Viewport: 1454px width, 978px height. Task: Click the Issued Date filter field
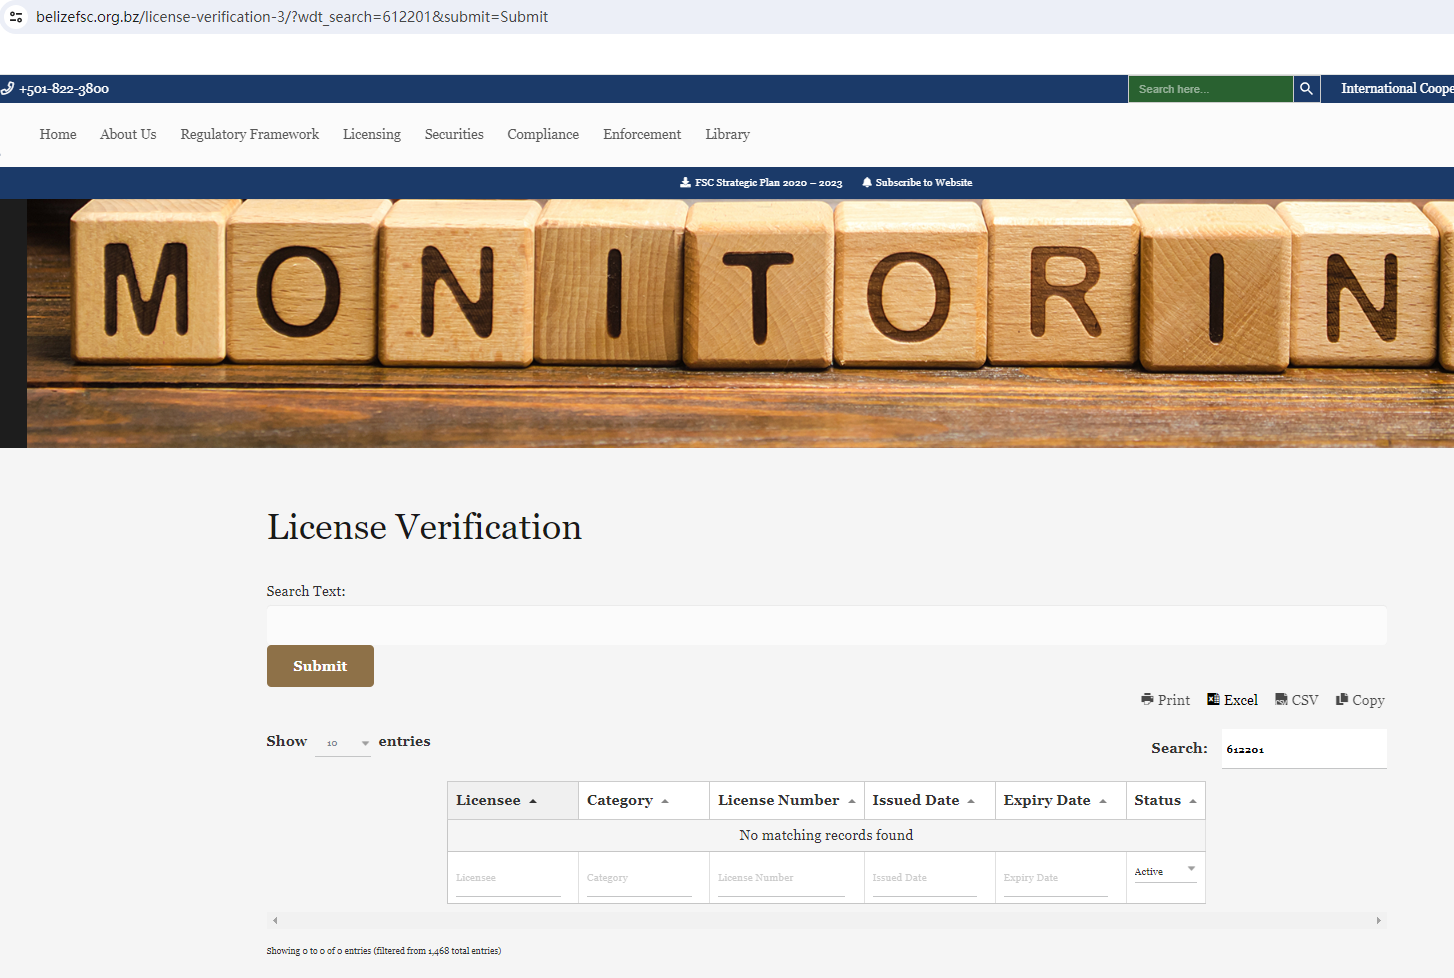pyautogui.click(x=924, y=878)
